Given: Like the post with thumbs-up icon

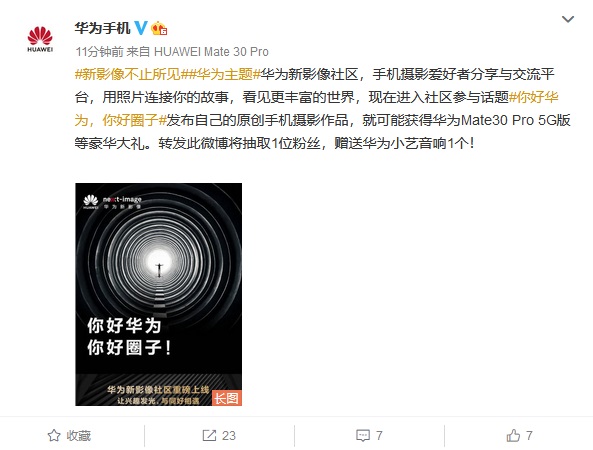Looking at the screenshot, I should point(513,436).
